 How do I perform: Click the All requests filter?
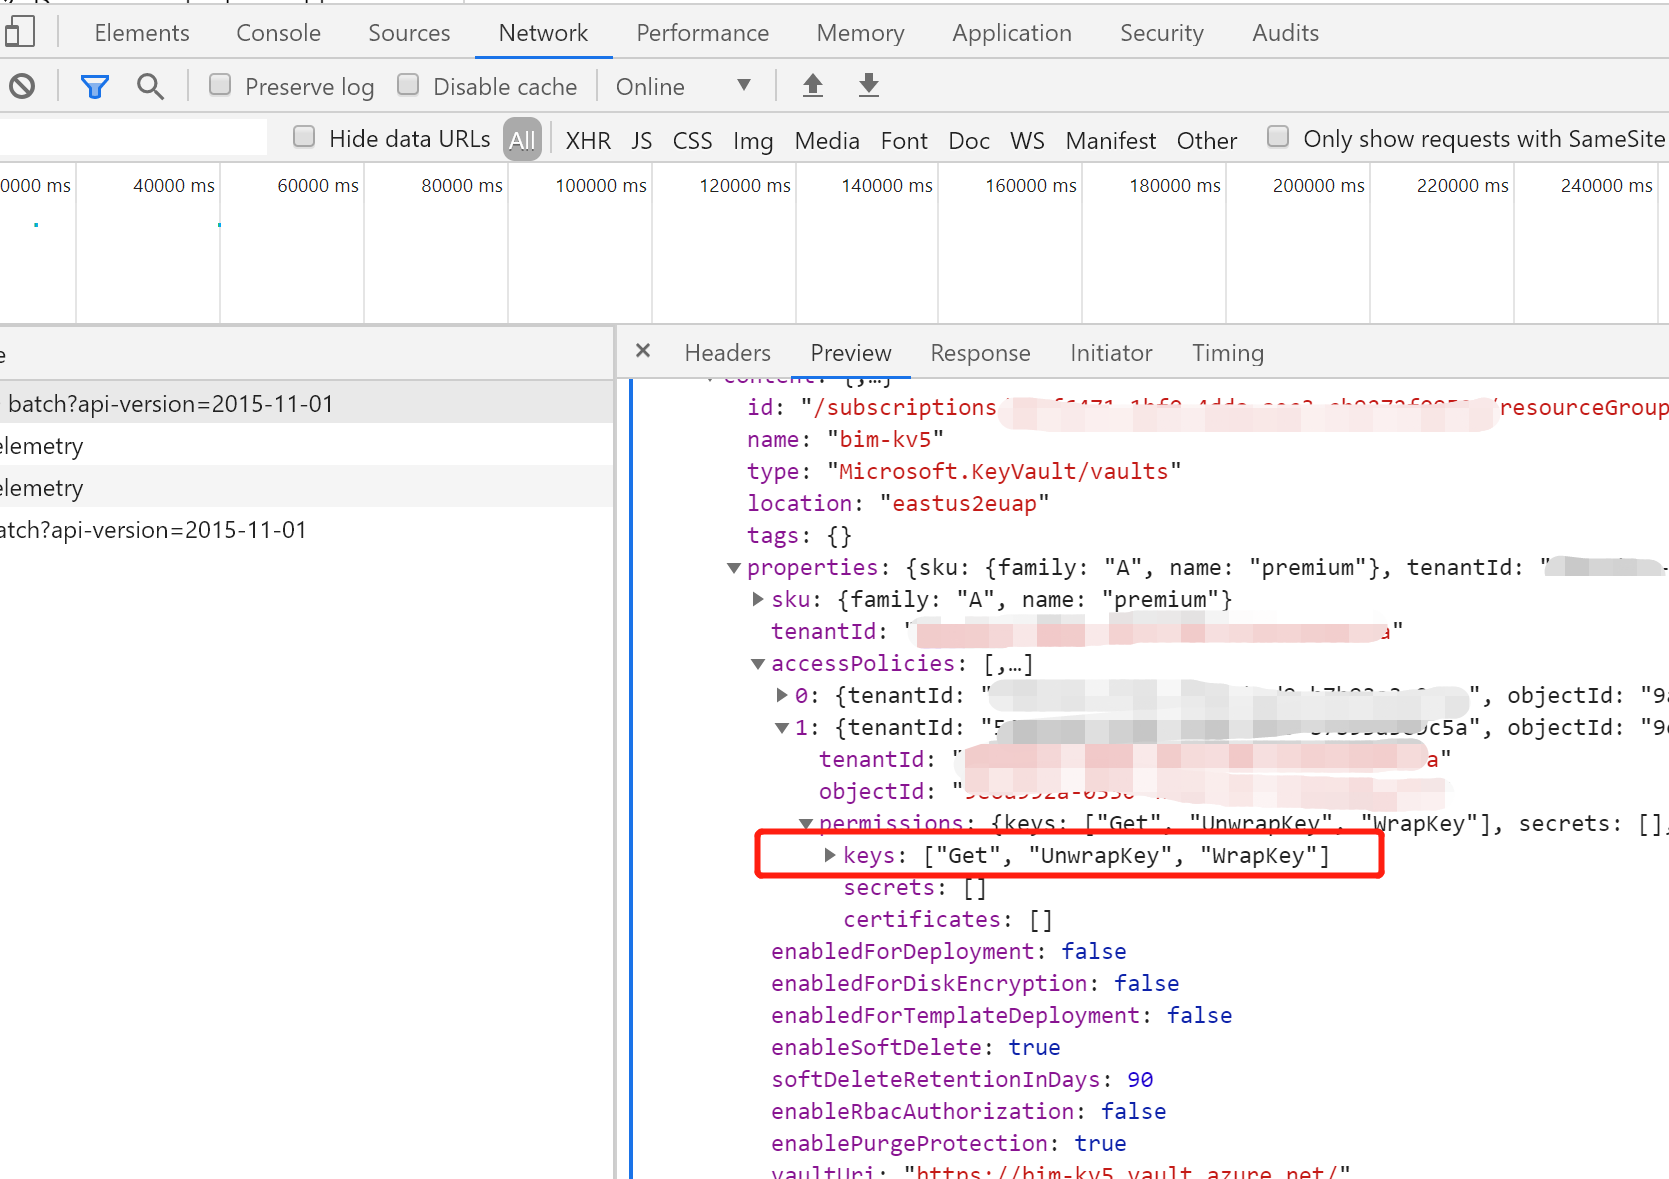pos(522,140)
